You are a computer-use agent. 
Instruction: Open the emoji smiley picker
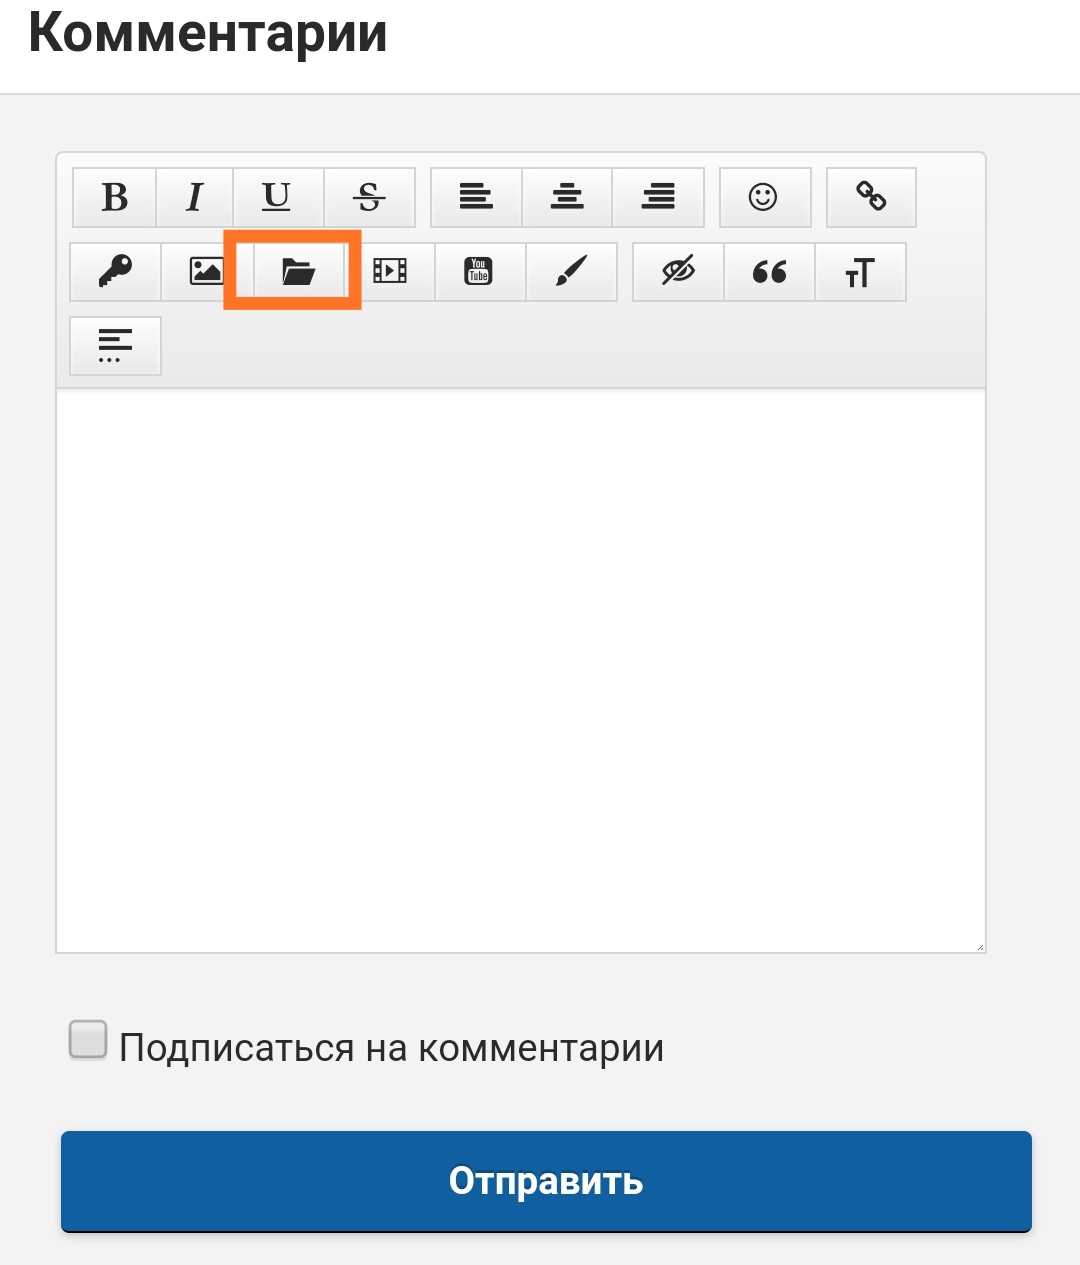[x=764, y=197]
